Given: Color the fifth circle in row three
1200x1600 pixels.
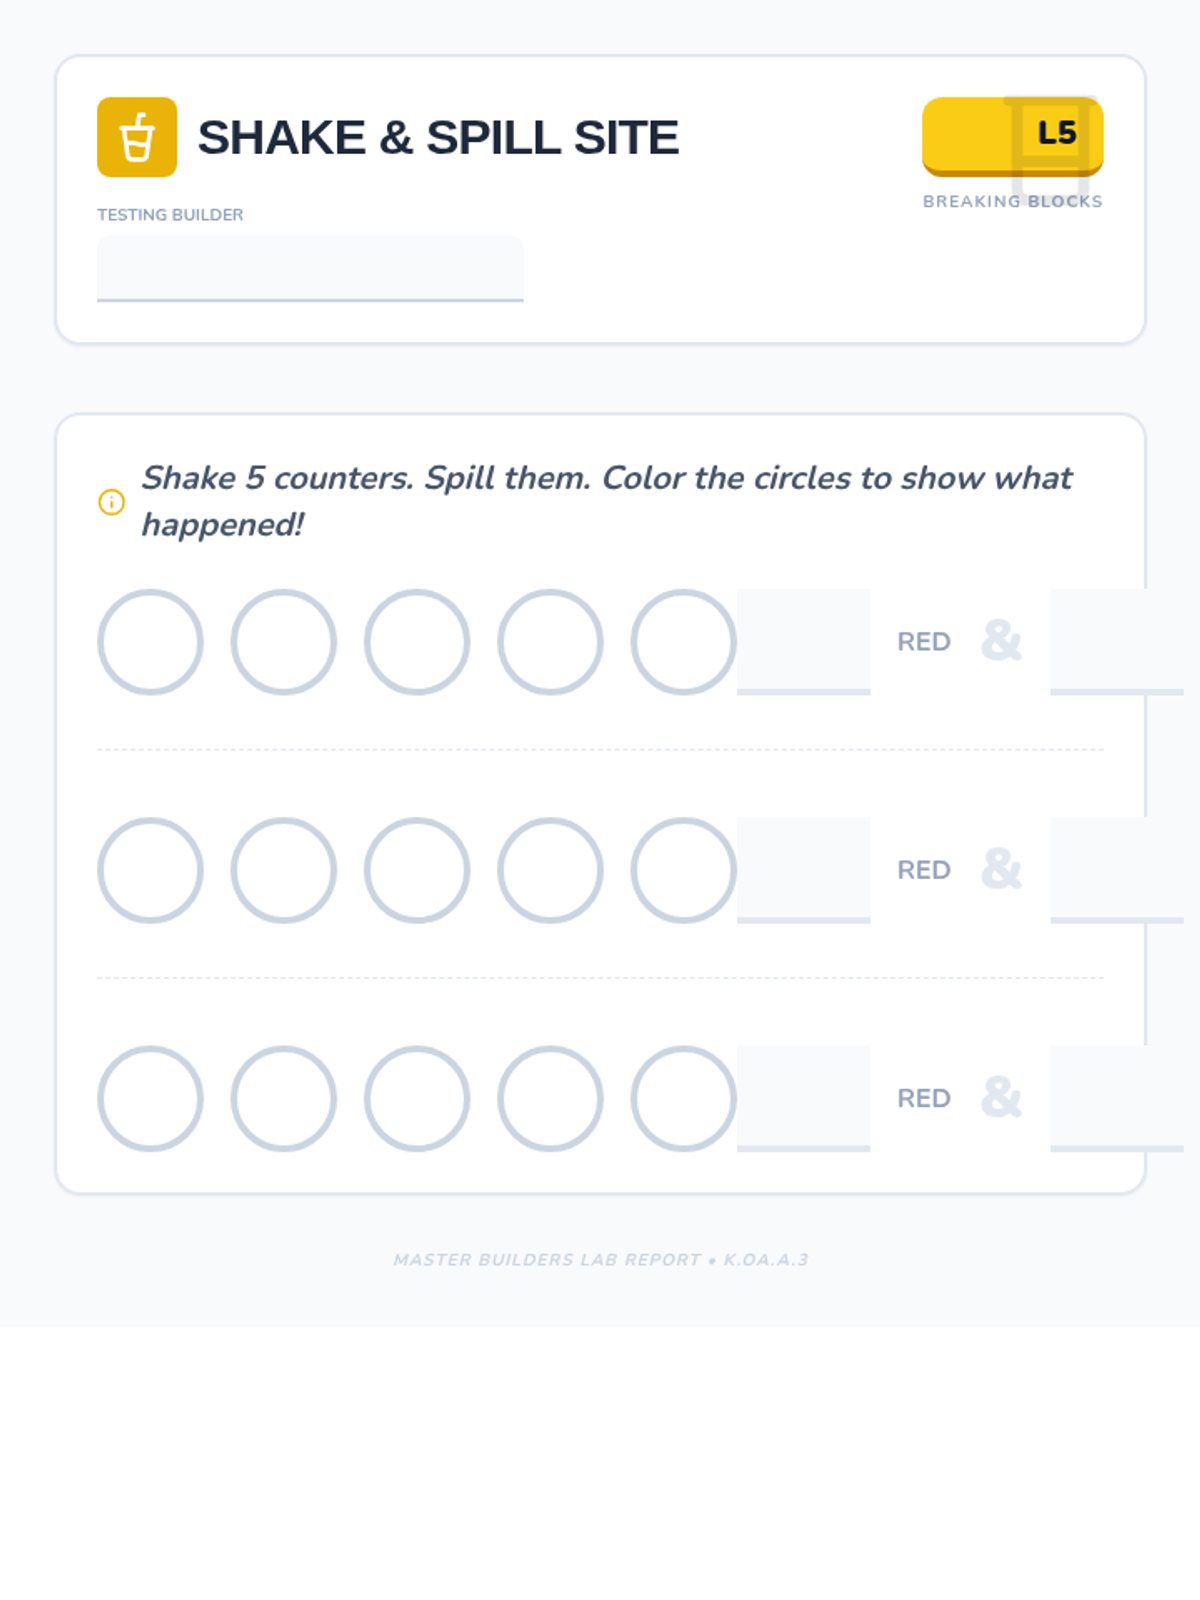Looking at the screenshot, I should (x=683, y=1099).
